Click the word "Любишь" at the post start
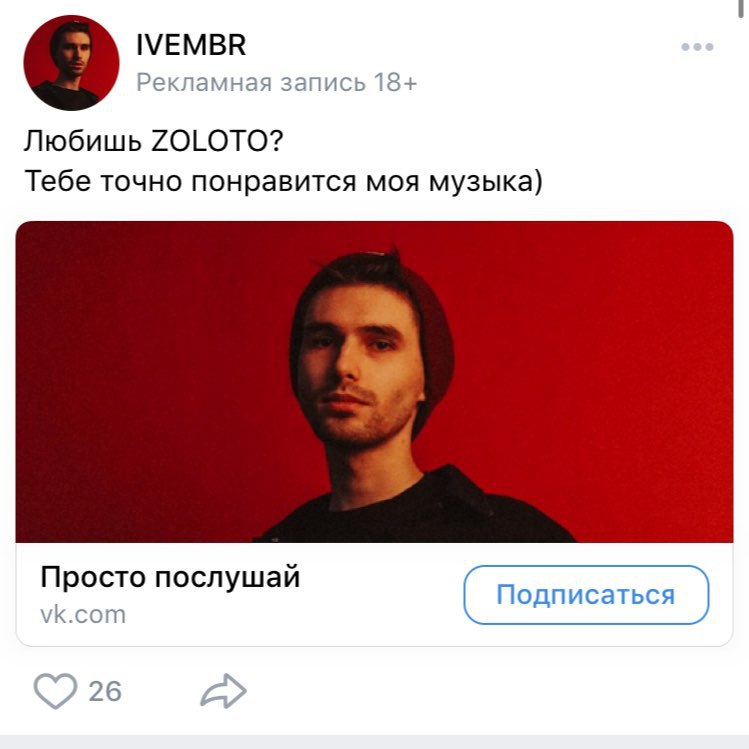749x749 pixels. click(83, 141)
